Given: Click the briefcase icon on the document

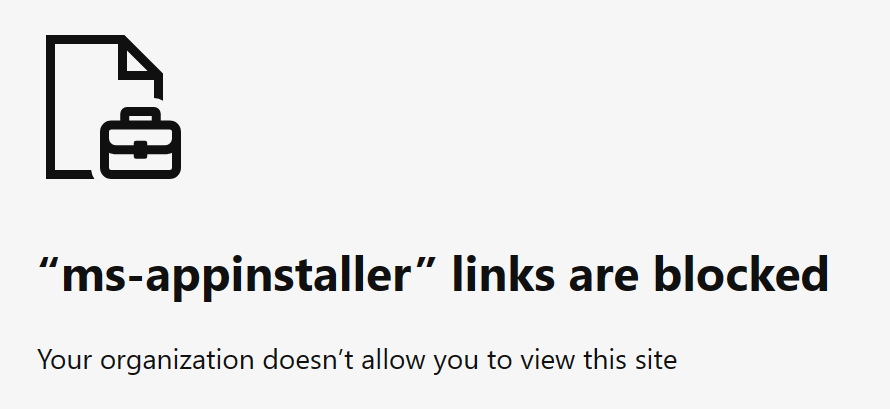Looking at the screenshot, I should tap(141, 143).
